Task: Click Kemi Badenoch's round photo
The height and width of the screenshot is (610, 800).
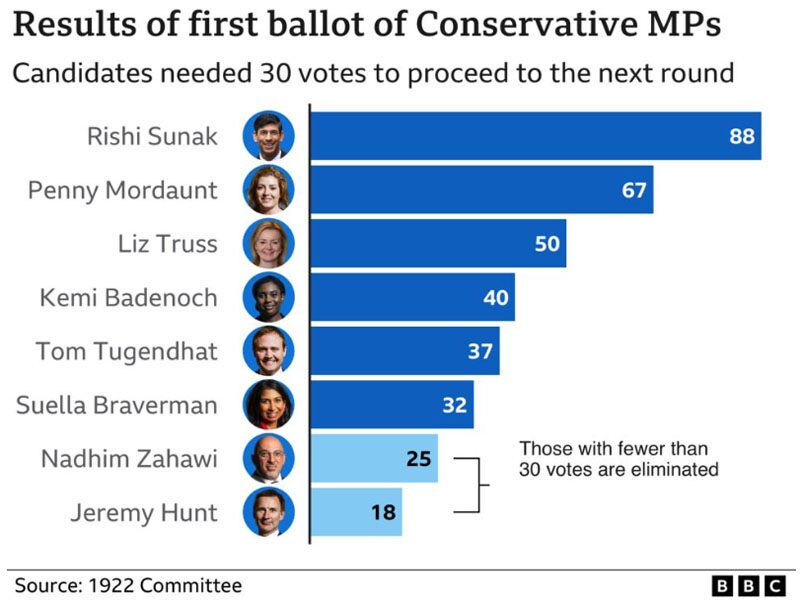Action: coord(269,297)
